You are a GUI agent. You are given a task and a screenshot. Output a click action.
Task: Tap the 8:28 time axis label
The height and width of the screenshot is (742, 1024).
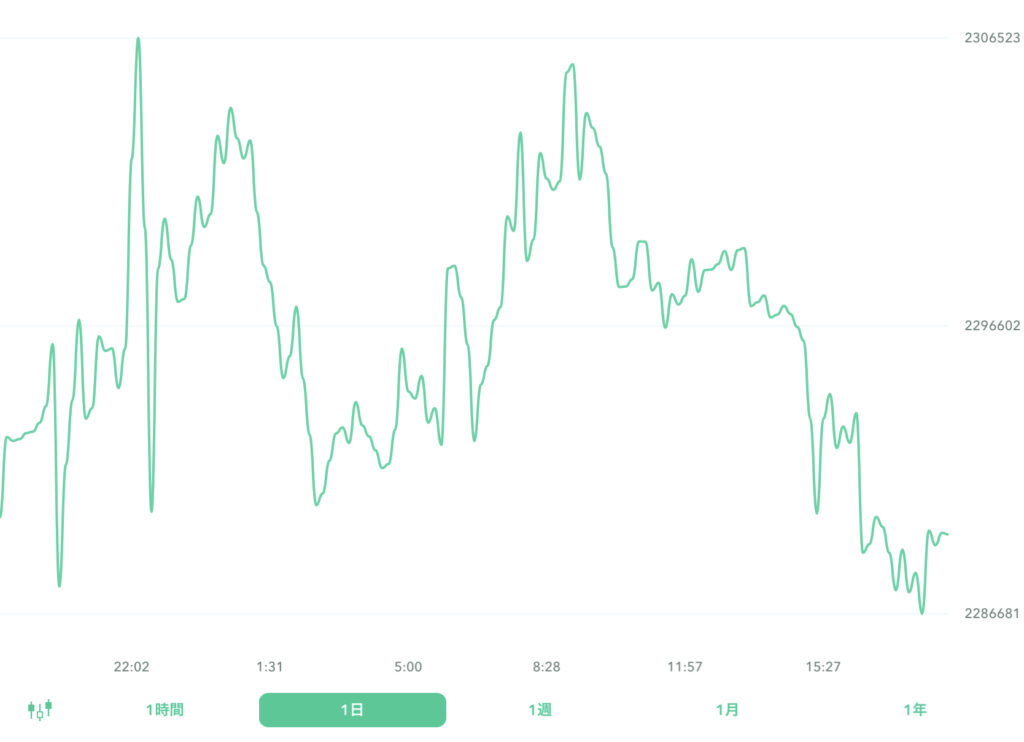(x=546, y=667)
